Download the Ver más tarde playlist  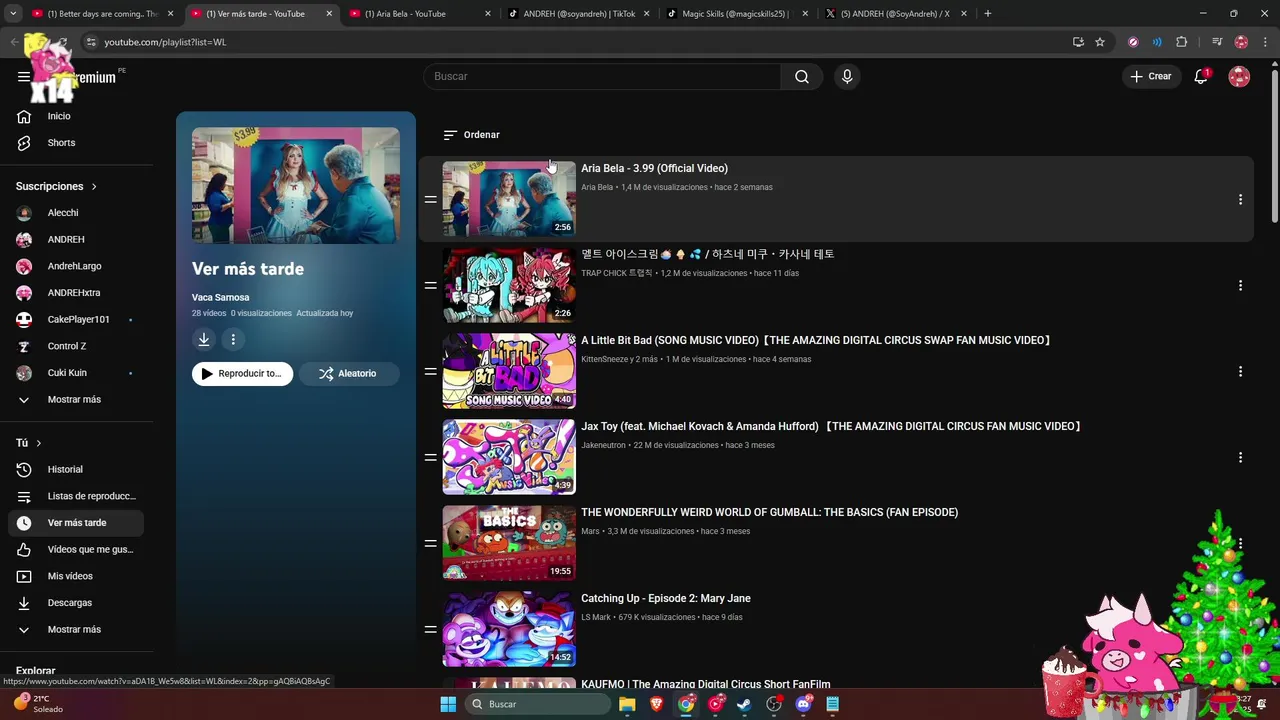[x=204, y=340]
